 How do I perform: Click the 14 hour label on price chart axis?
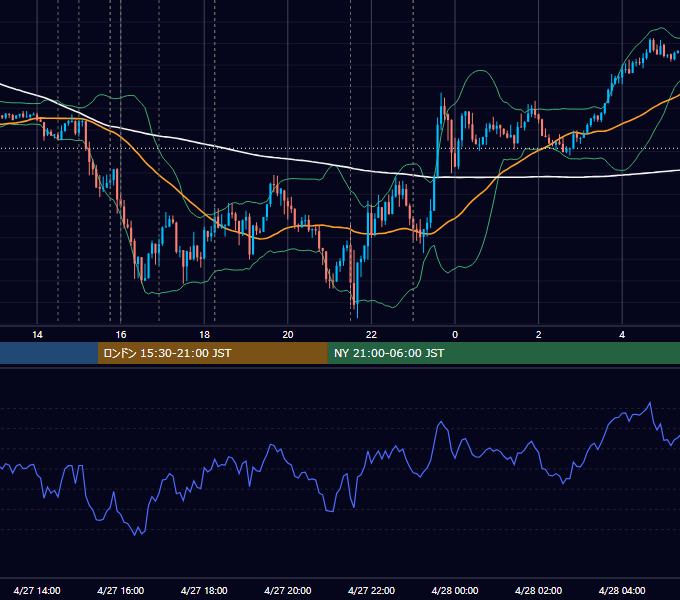click(37, 335)
